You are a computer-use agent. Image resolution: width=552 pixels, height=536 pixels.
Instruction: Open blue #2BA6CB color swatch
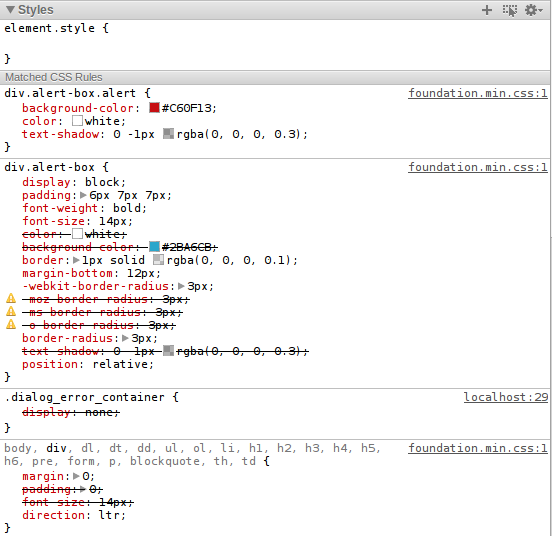(x=154, y=246)
